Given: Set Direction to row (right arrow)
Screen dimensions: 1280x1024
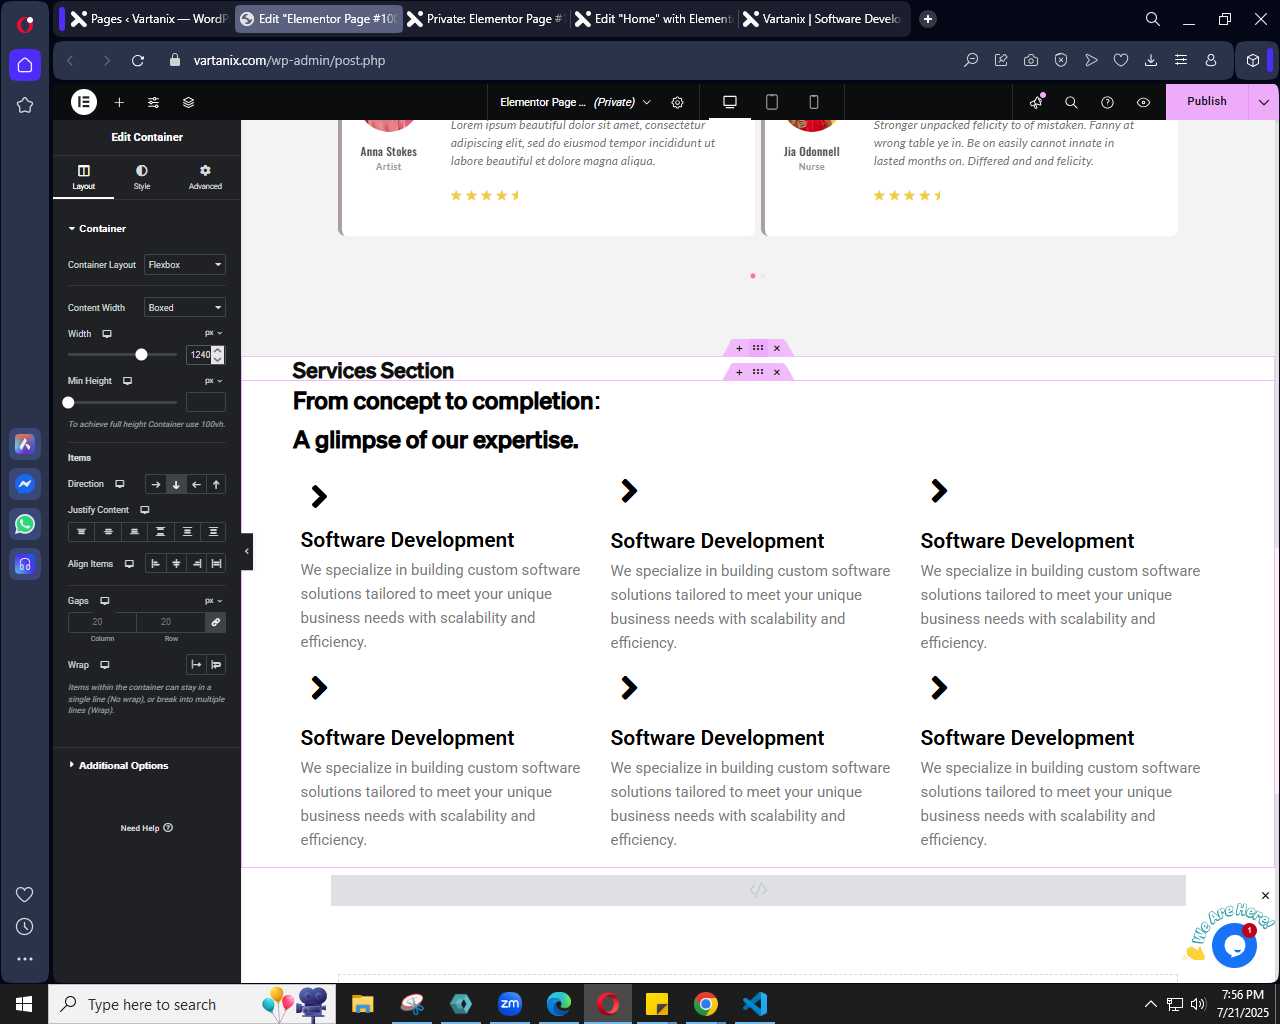Looking at the screenshot, I should (x=155, y=485).
